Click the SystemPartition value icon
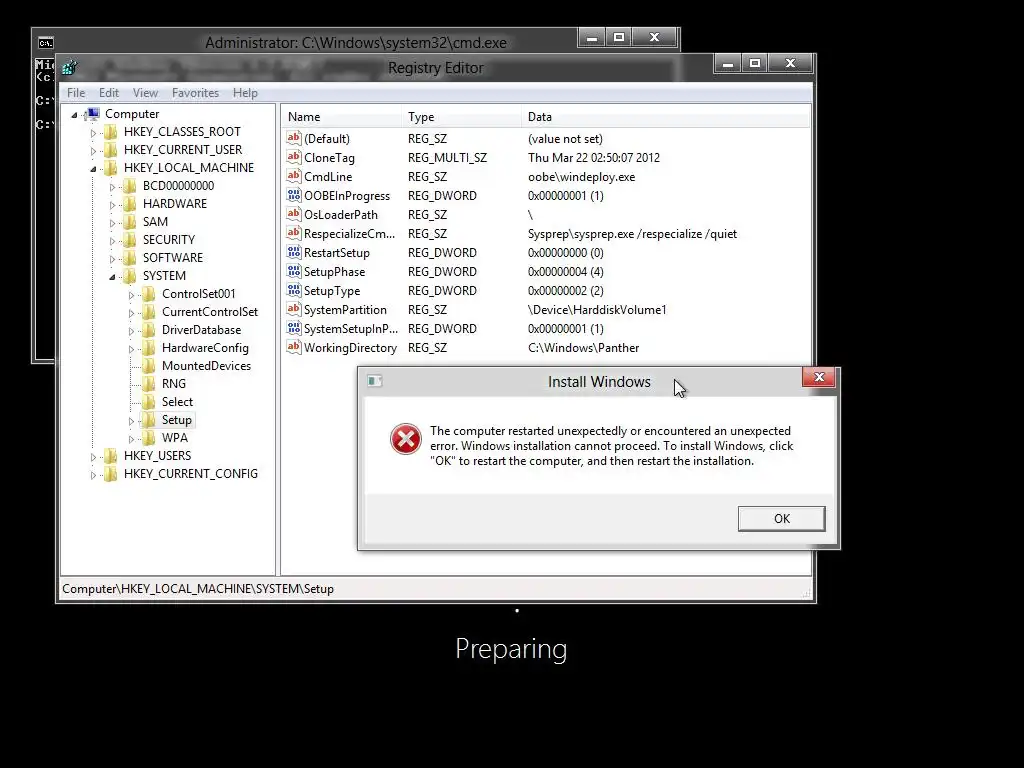1024x768 pixels. point(294,308)
